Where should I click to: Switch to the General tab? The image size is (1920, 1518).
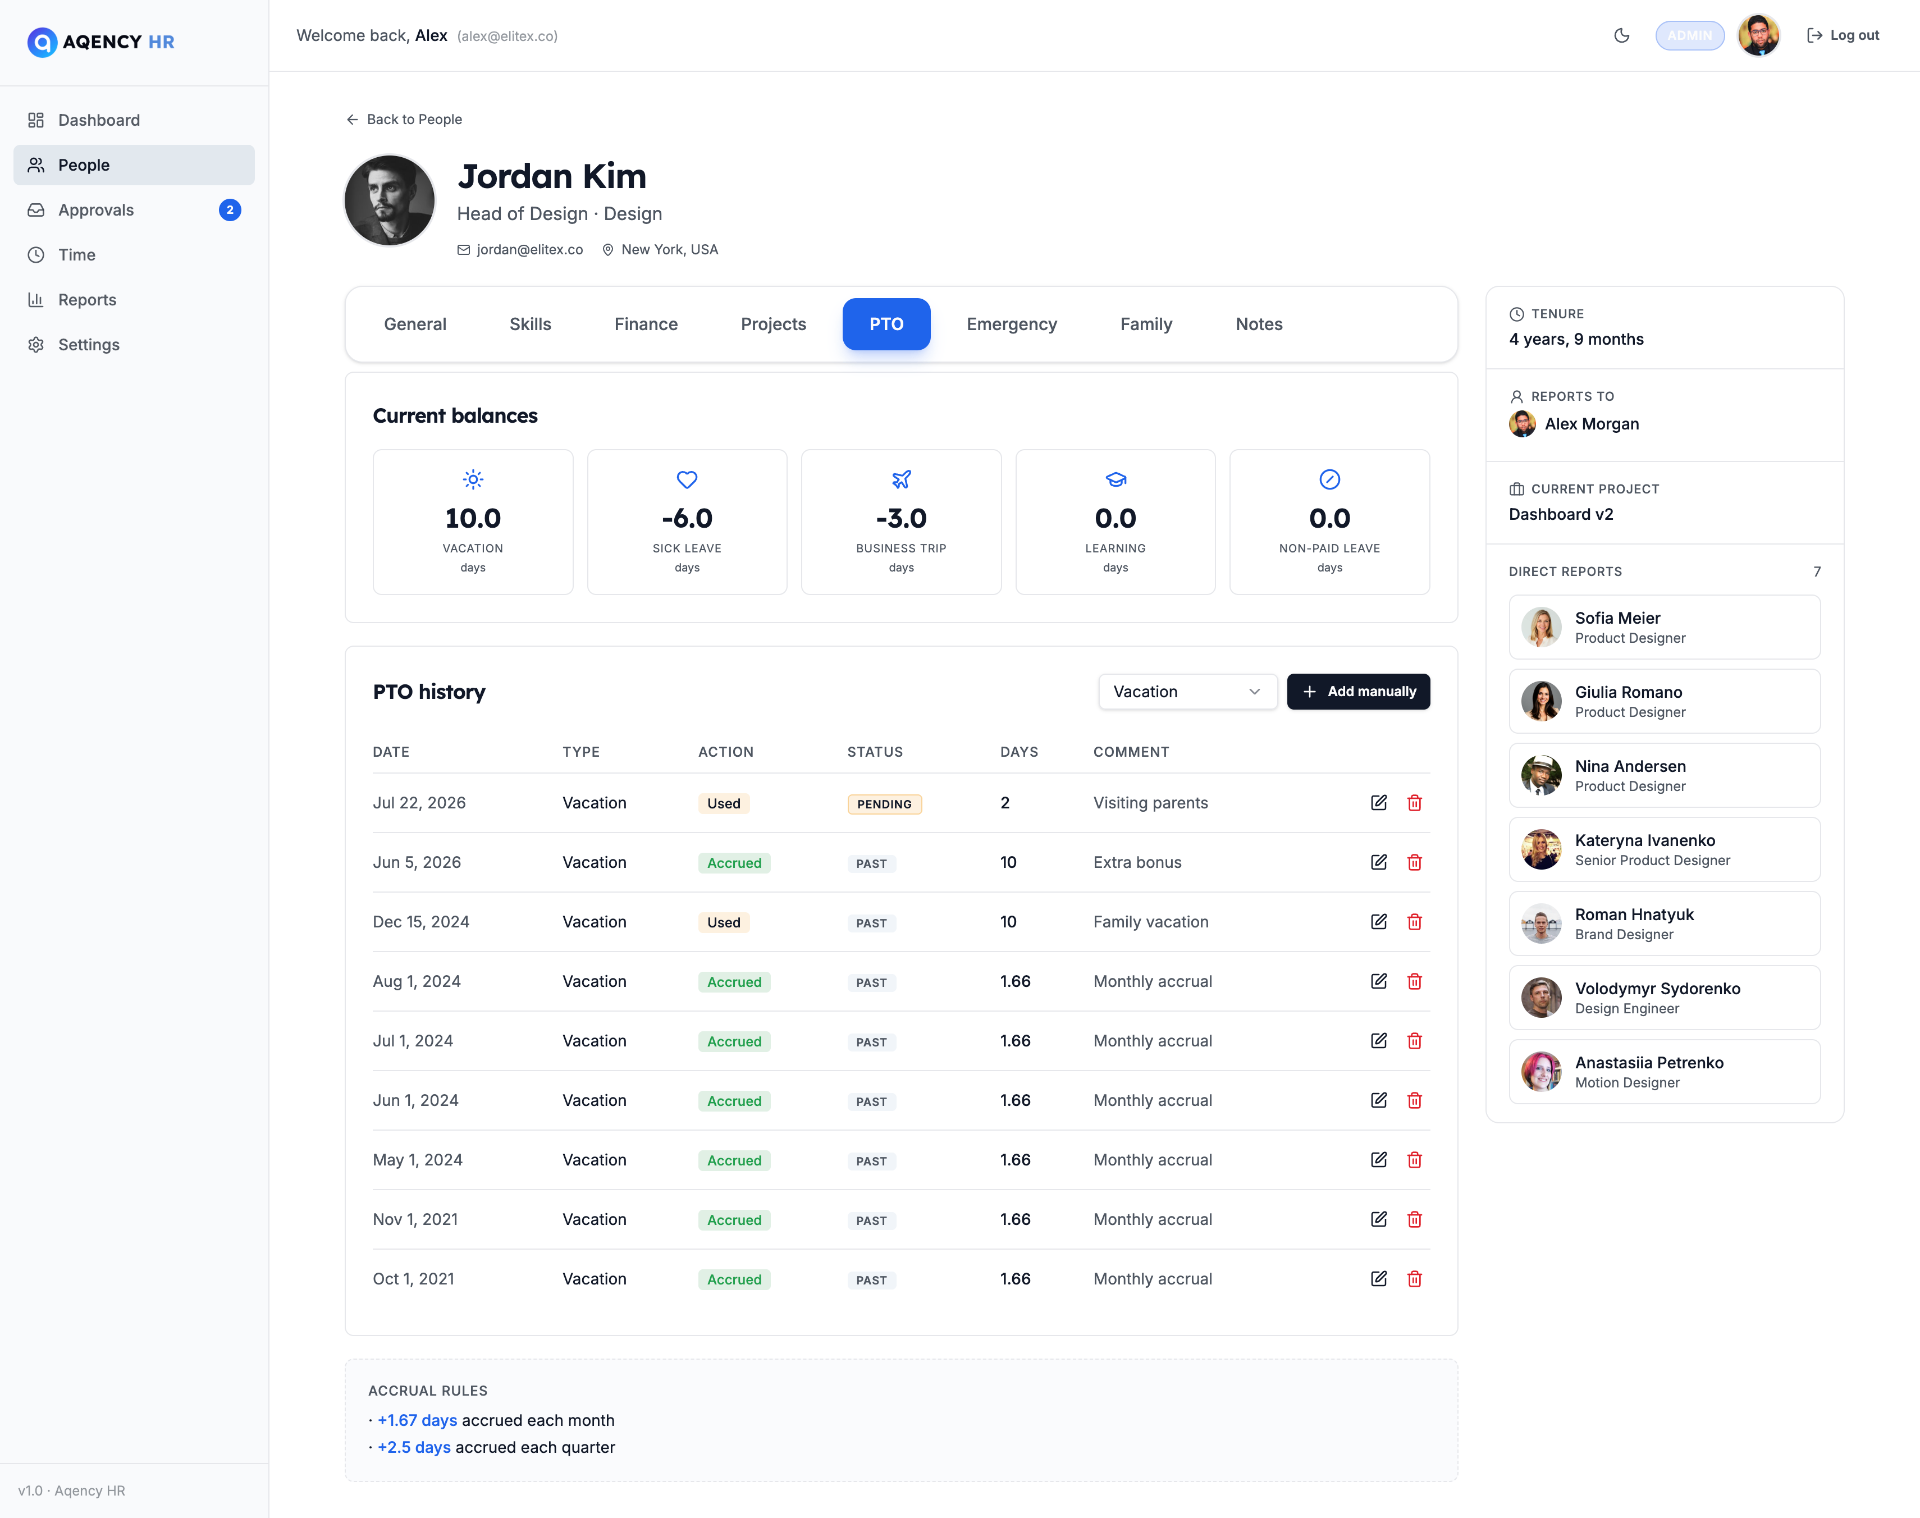click(x=415, y=324)
